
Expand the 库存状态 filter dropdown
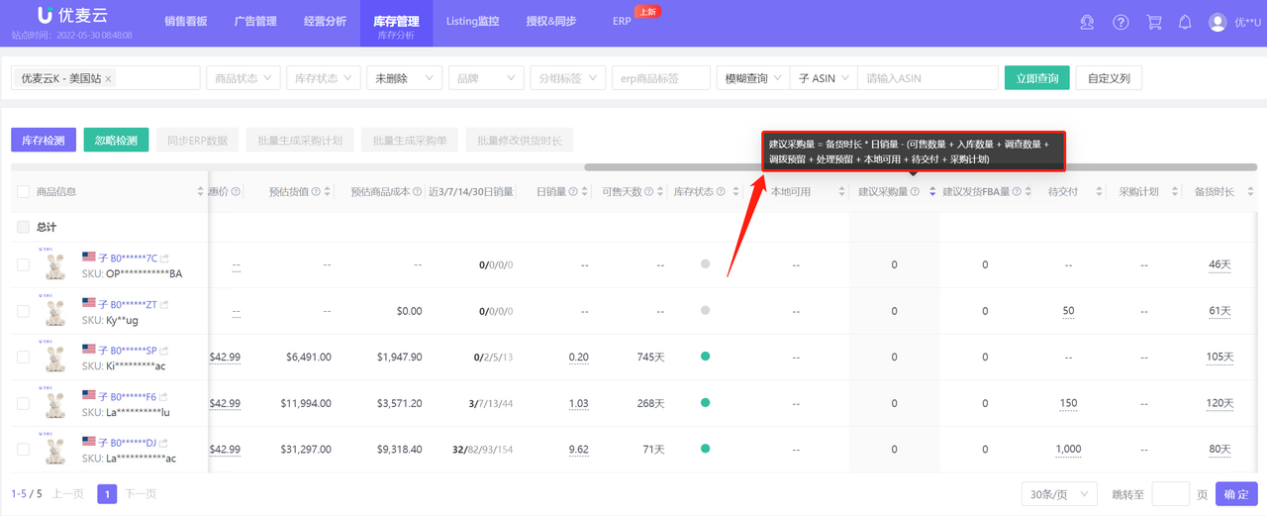(x=324, y=78)
